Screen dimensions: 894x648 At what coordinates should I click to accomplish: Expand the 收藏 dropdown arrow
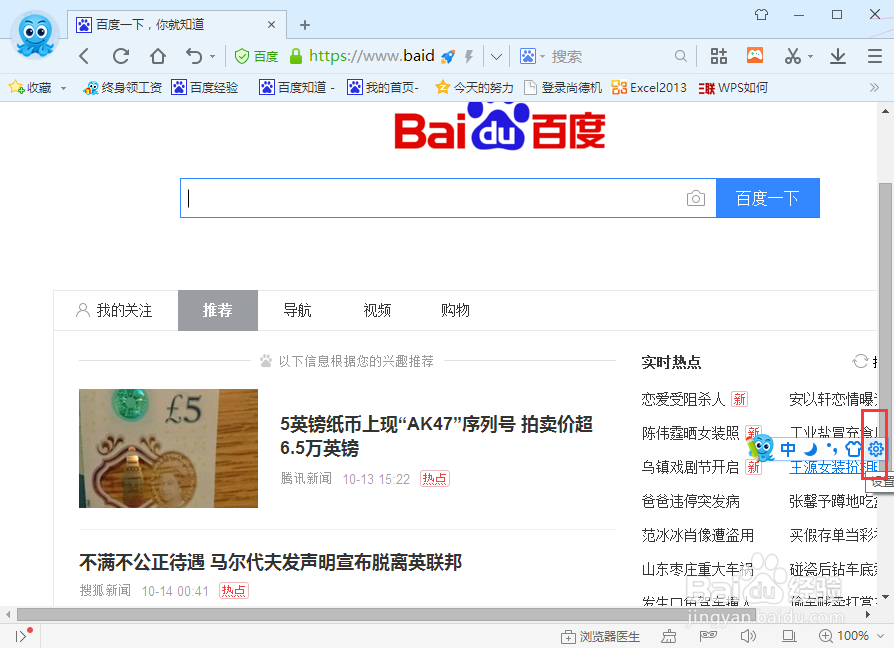pos(63,88)
